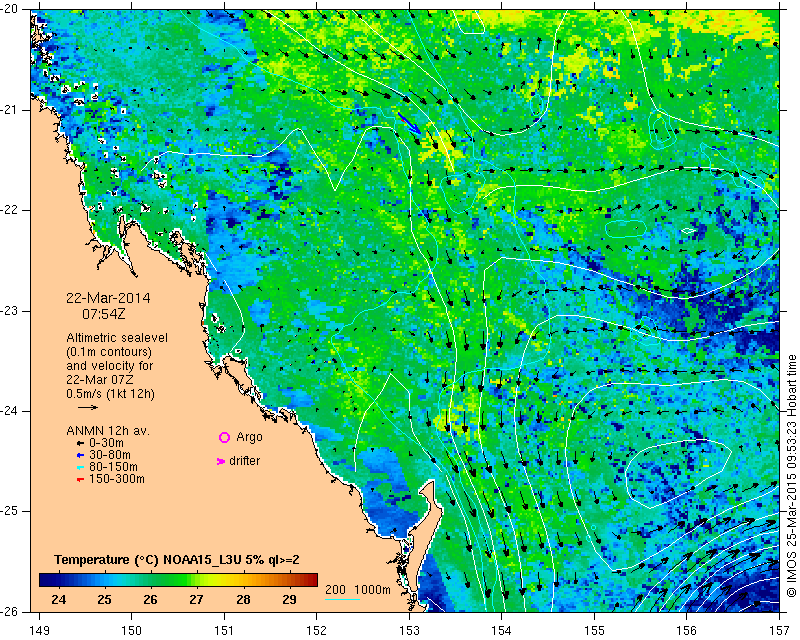Click the latitude axis label -24
Screen dimensions: 800x640
[9, 411]
